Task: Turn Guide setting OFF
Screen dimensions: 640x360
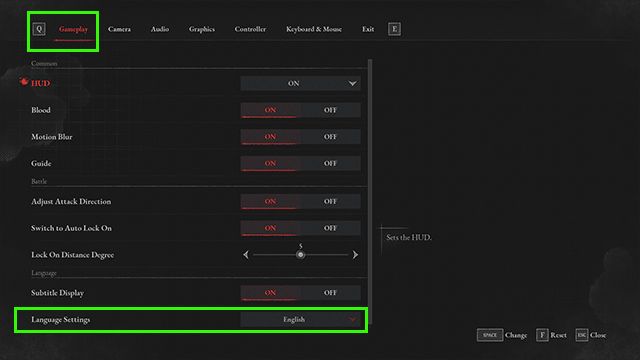Action: [x=330, y=163]
